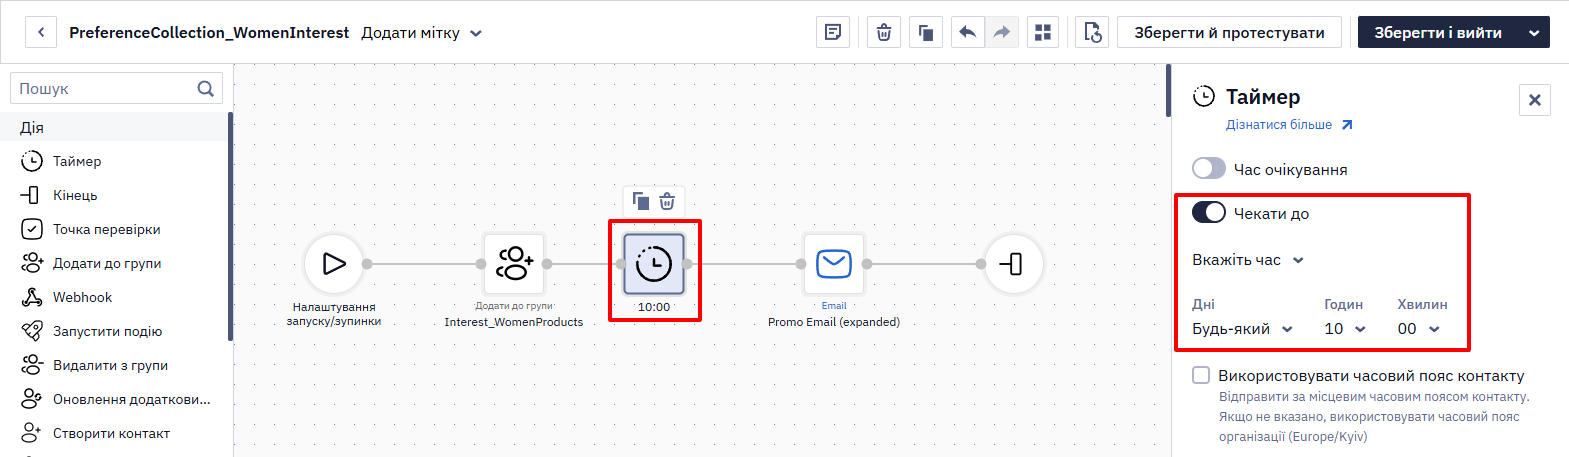Click the Interest_WomenProducts group node

514,264
